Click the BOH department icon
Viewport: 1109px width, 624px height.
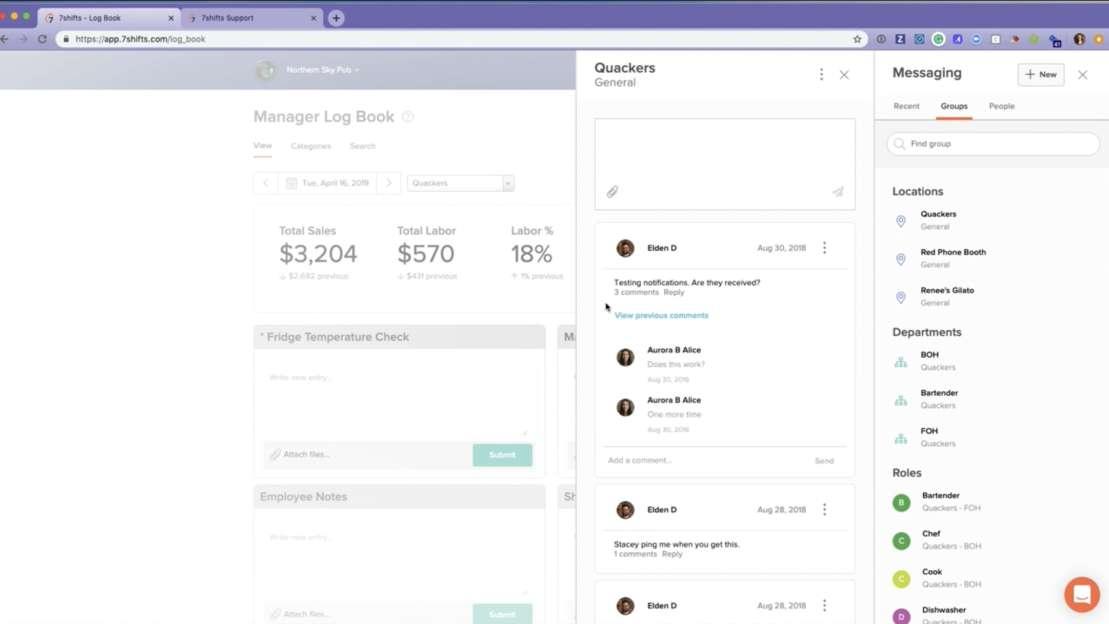click(901, 362)
